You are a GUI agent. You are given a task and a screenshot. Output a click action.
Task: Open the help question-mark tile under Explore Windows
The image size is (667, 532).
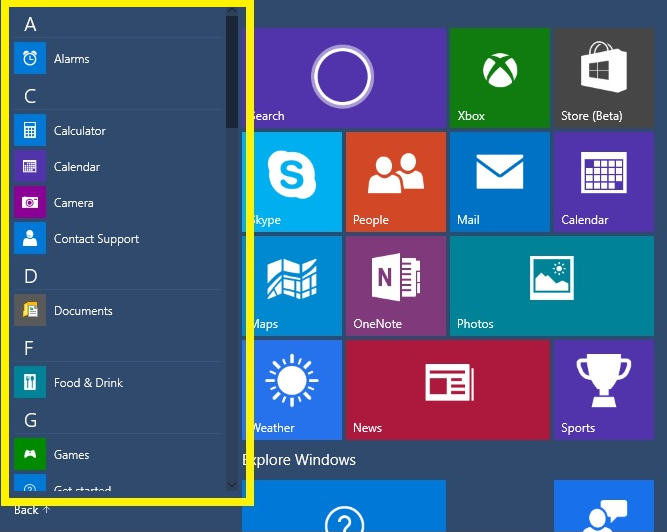pyautogui.click(x=344, y=506)
